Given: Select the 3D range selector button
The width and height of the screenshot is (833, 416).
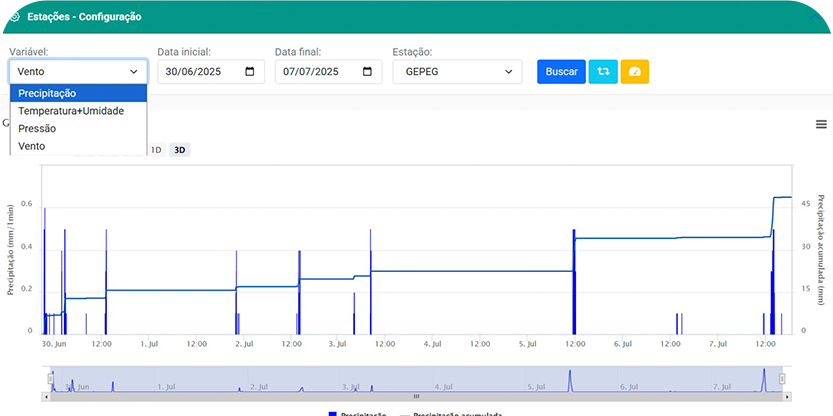Looking at the screenshot, I should 179,150.
